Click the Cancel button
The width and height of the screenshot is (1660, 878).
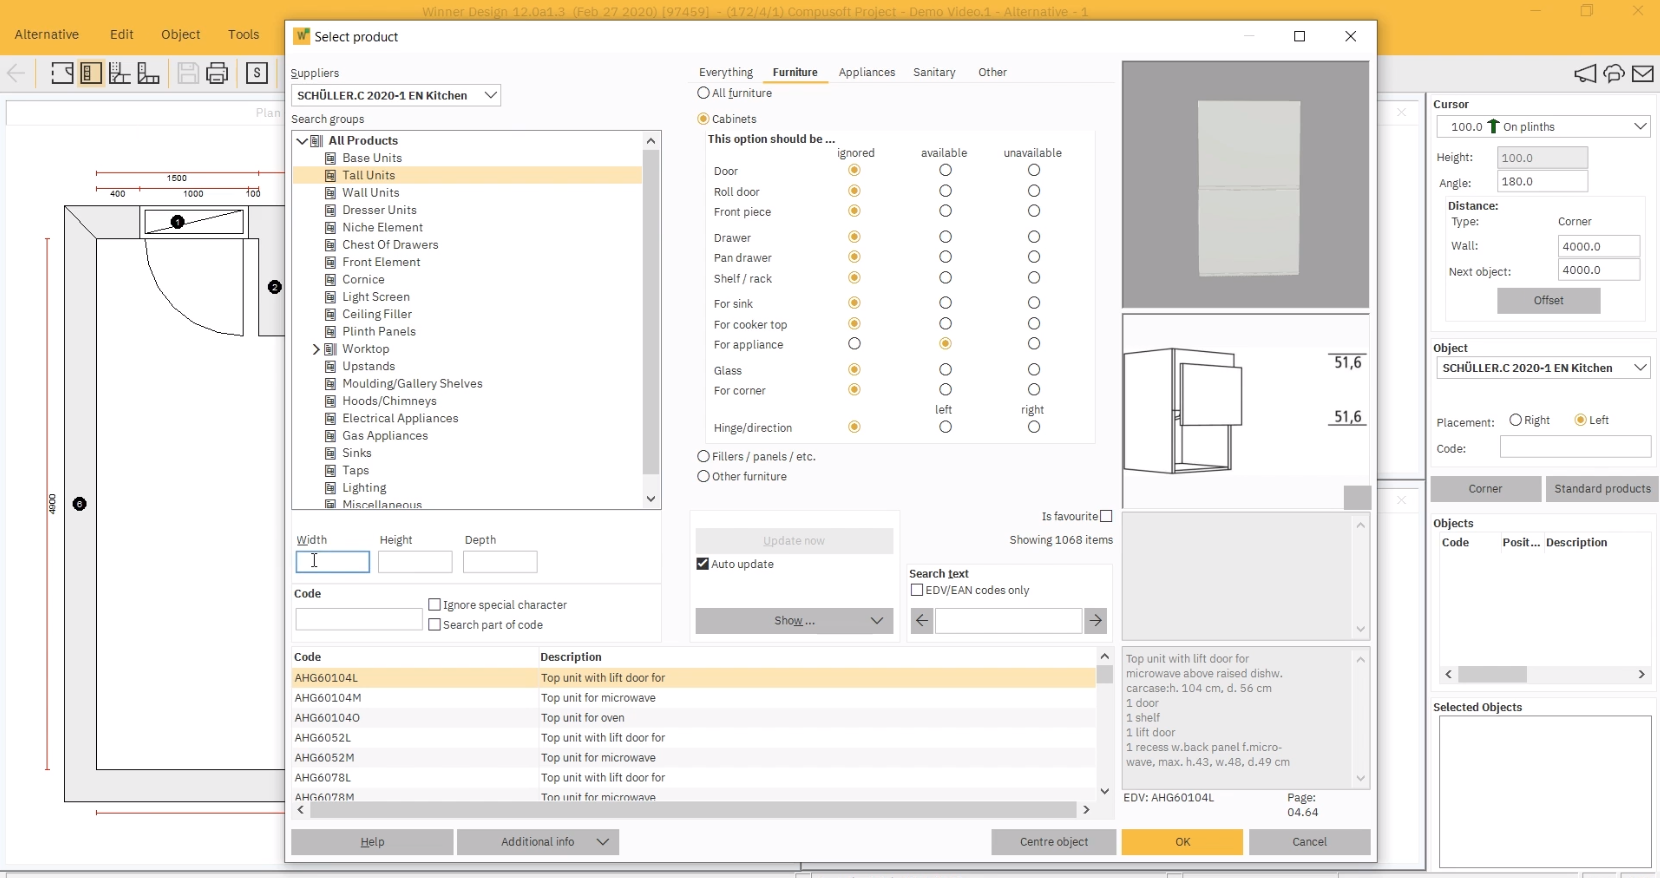coord(1309,842)
